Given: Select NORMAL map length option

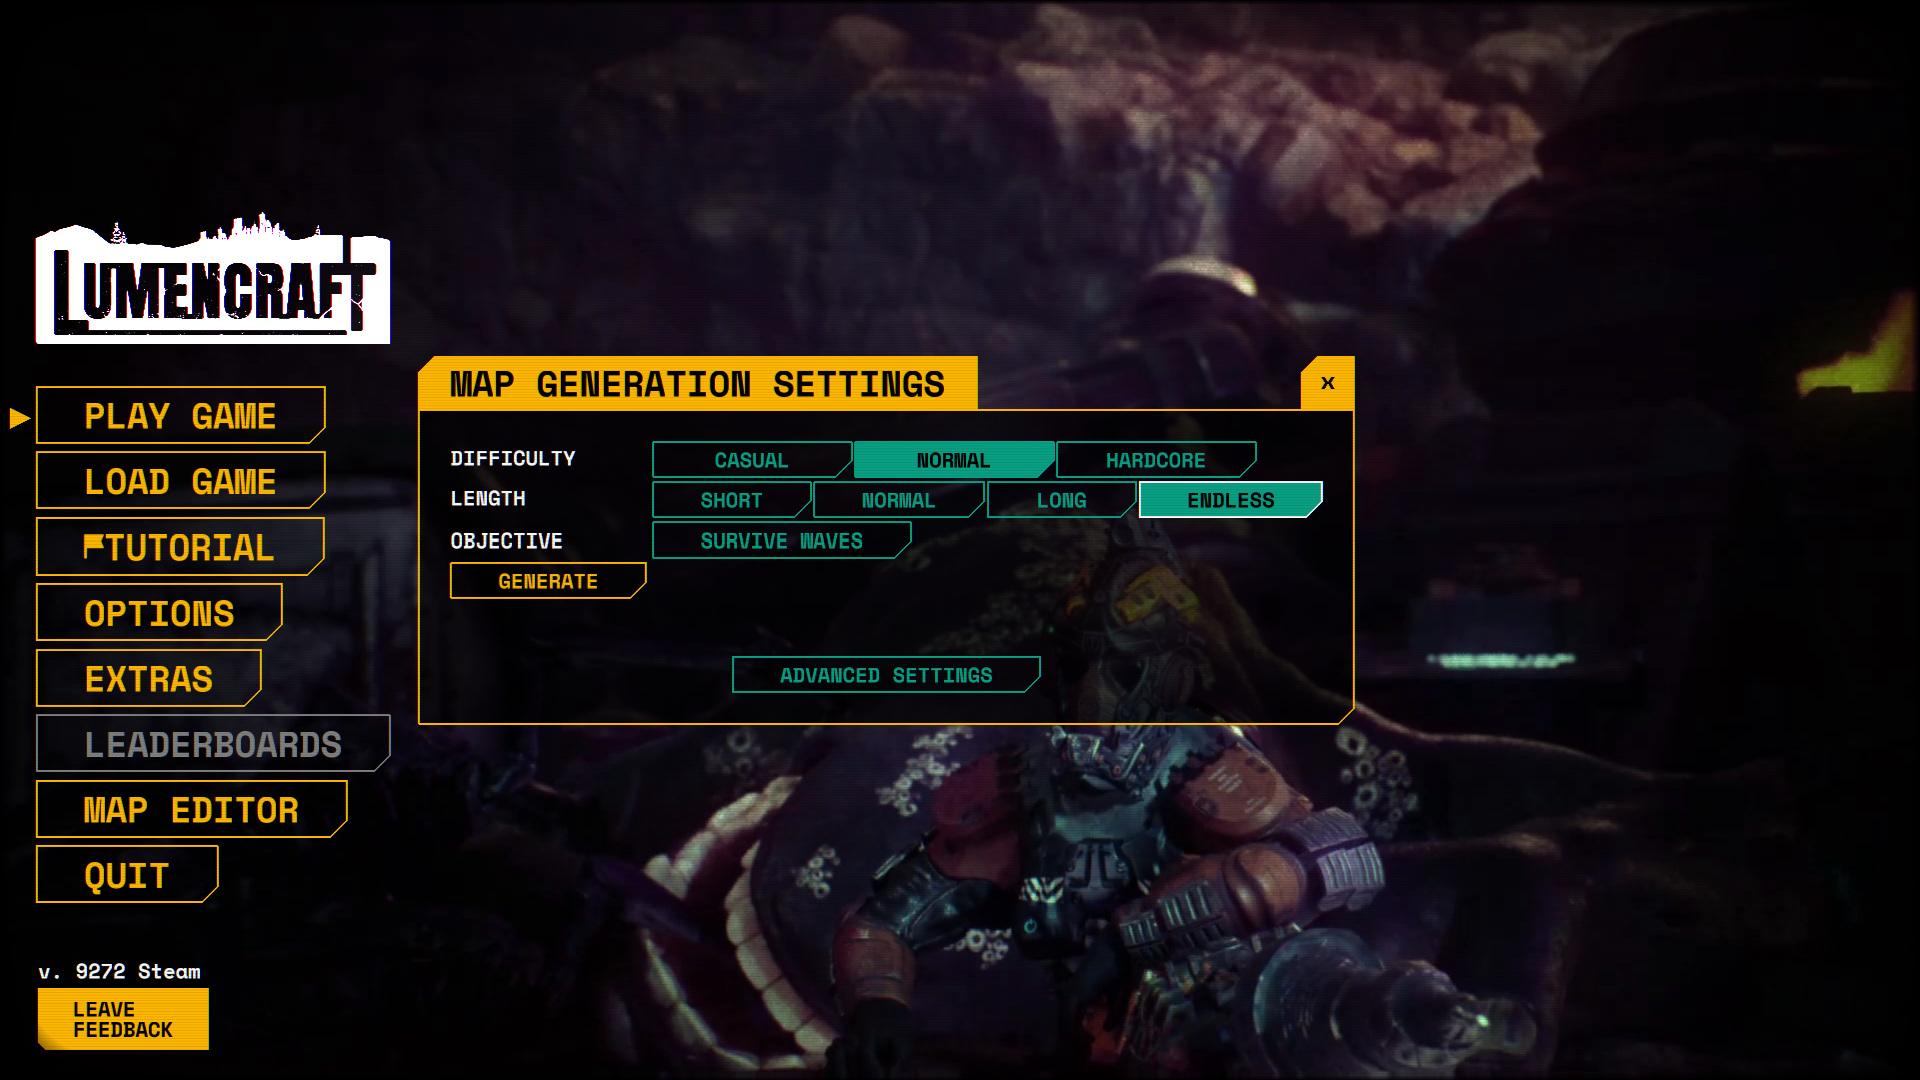Looking at the screenshot, I should pos(897,498).
